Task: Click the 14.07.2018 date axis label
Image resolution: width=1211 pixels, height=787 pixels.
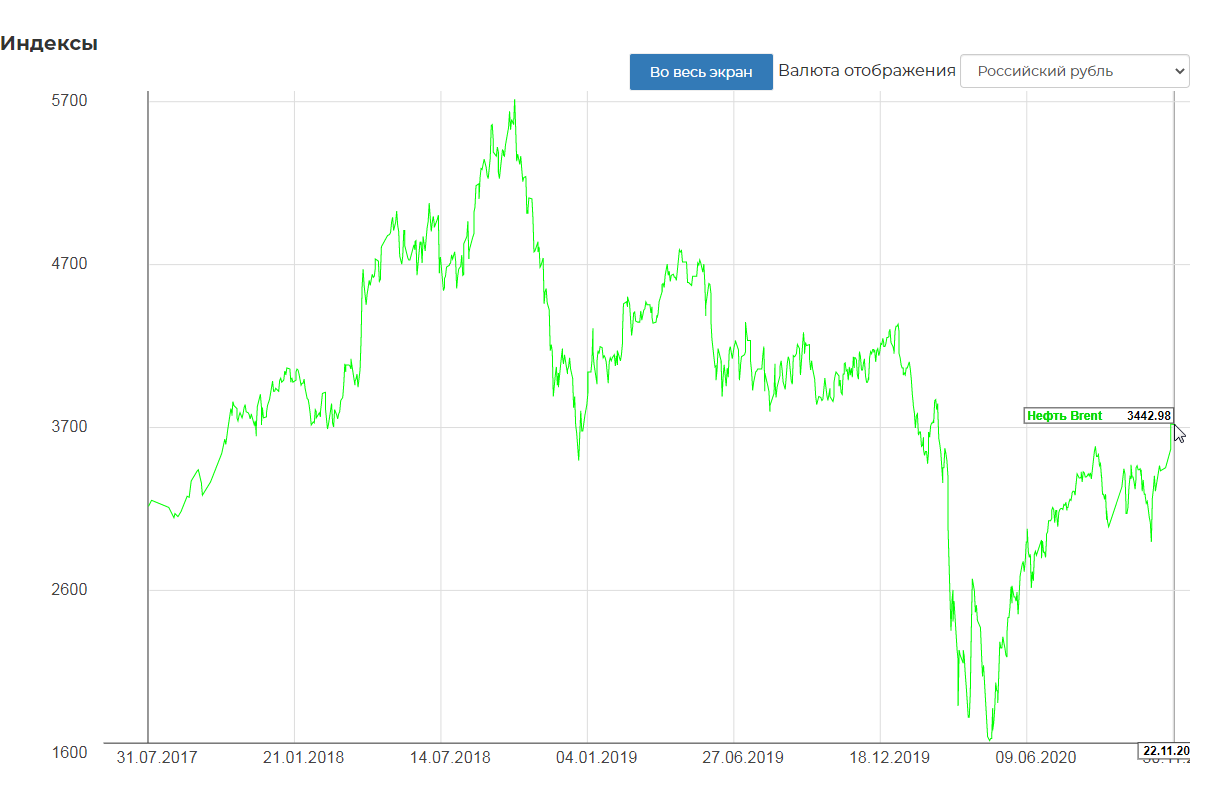Action: [450, 758]
